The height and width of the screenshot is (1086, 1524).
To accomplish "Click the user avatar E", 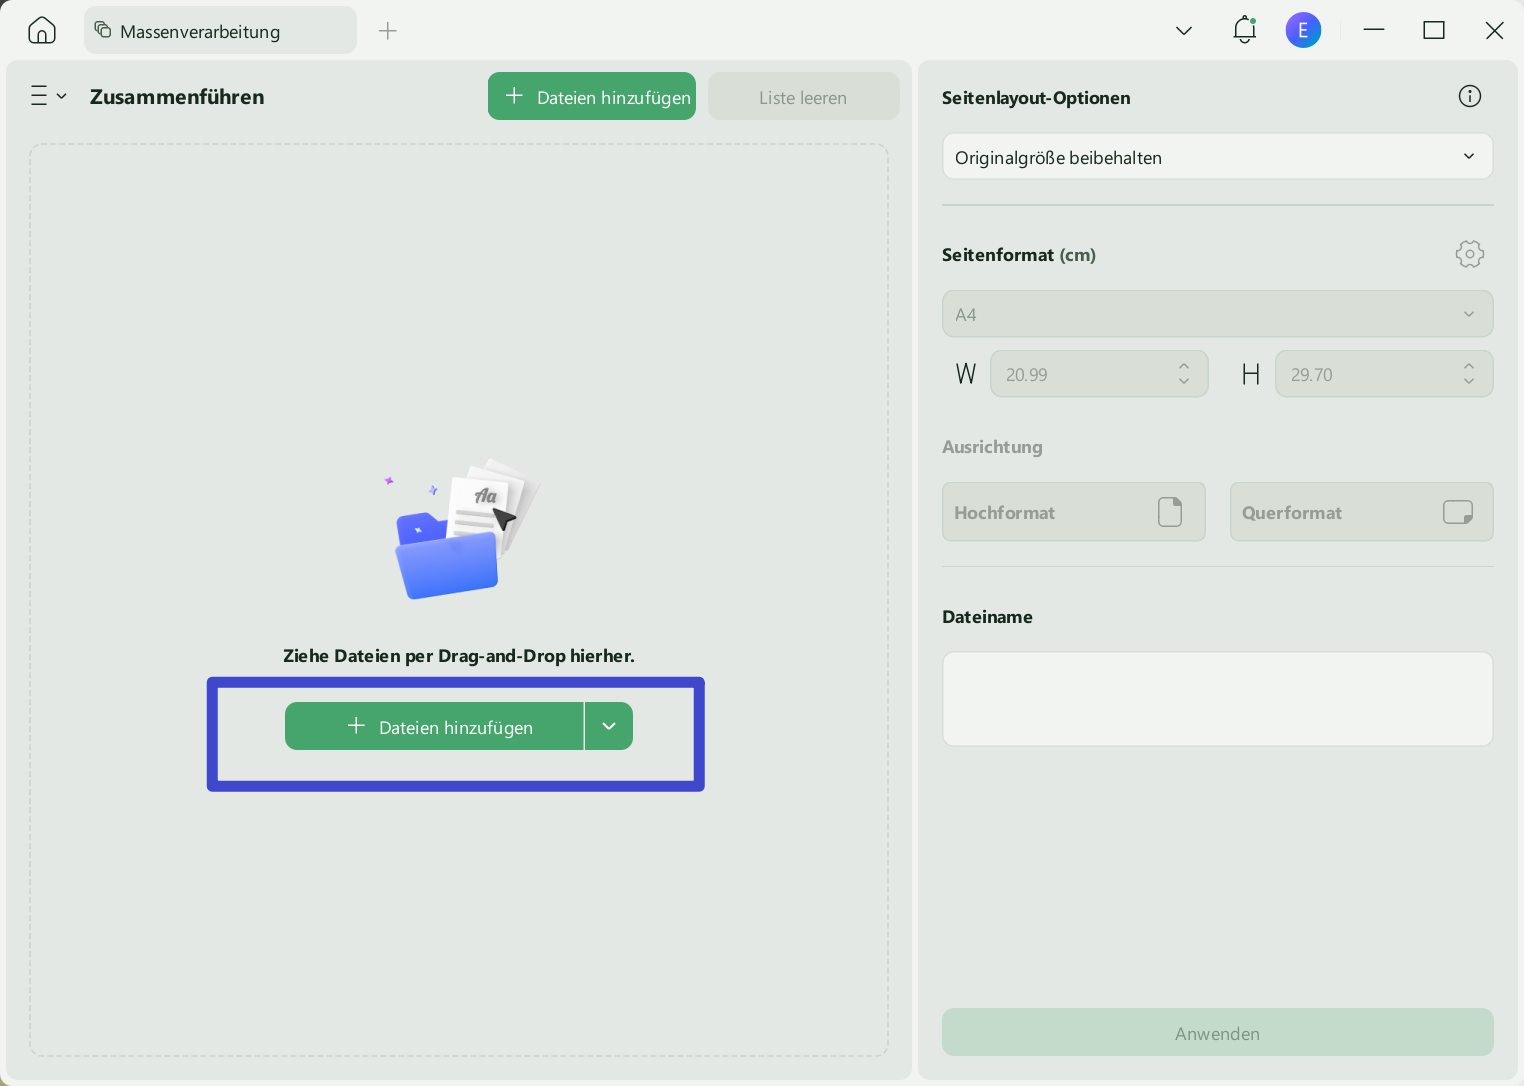I will [x=1303, y=29].
